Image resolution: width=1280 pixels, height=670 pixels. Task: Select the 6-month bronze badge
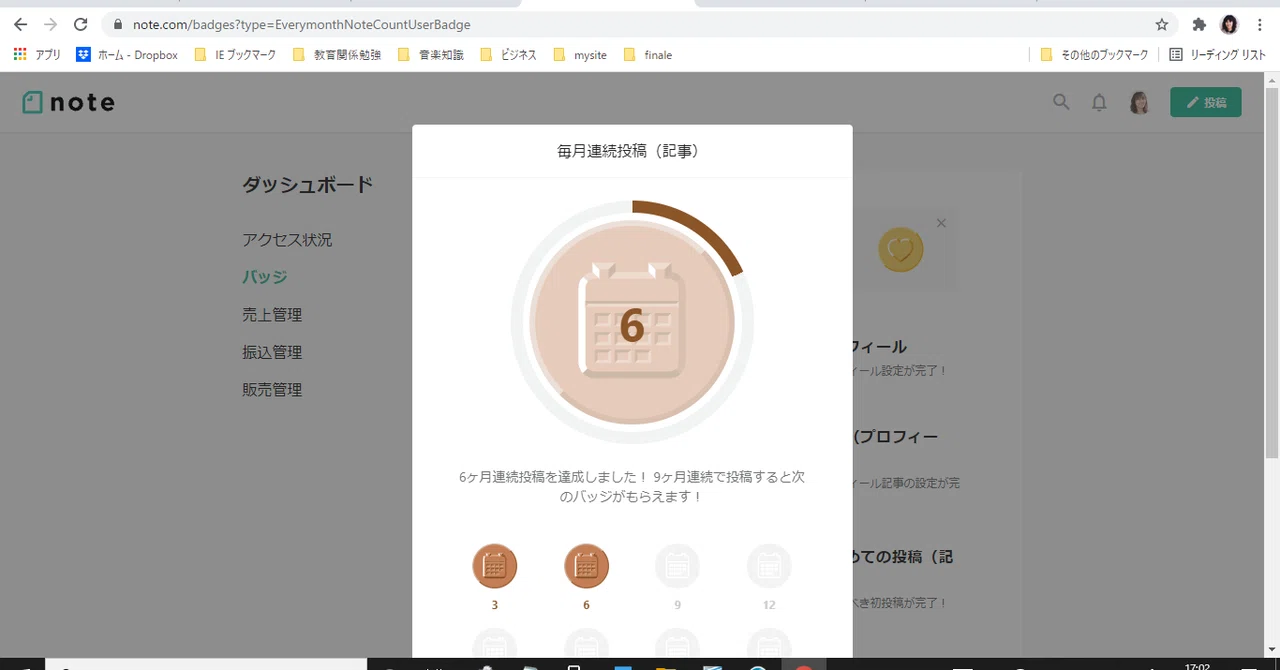[586, 566]
